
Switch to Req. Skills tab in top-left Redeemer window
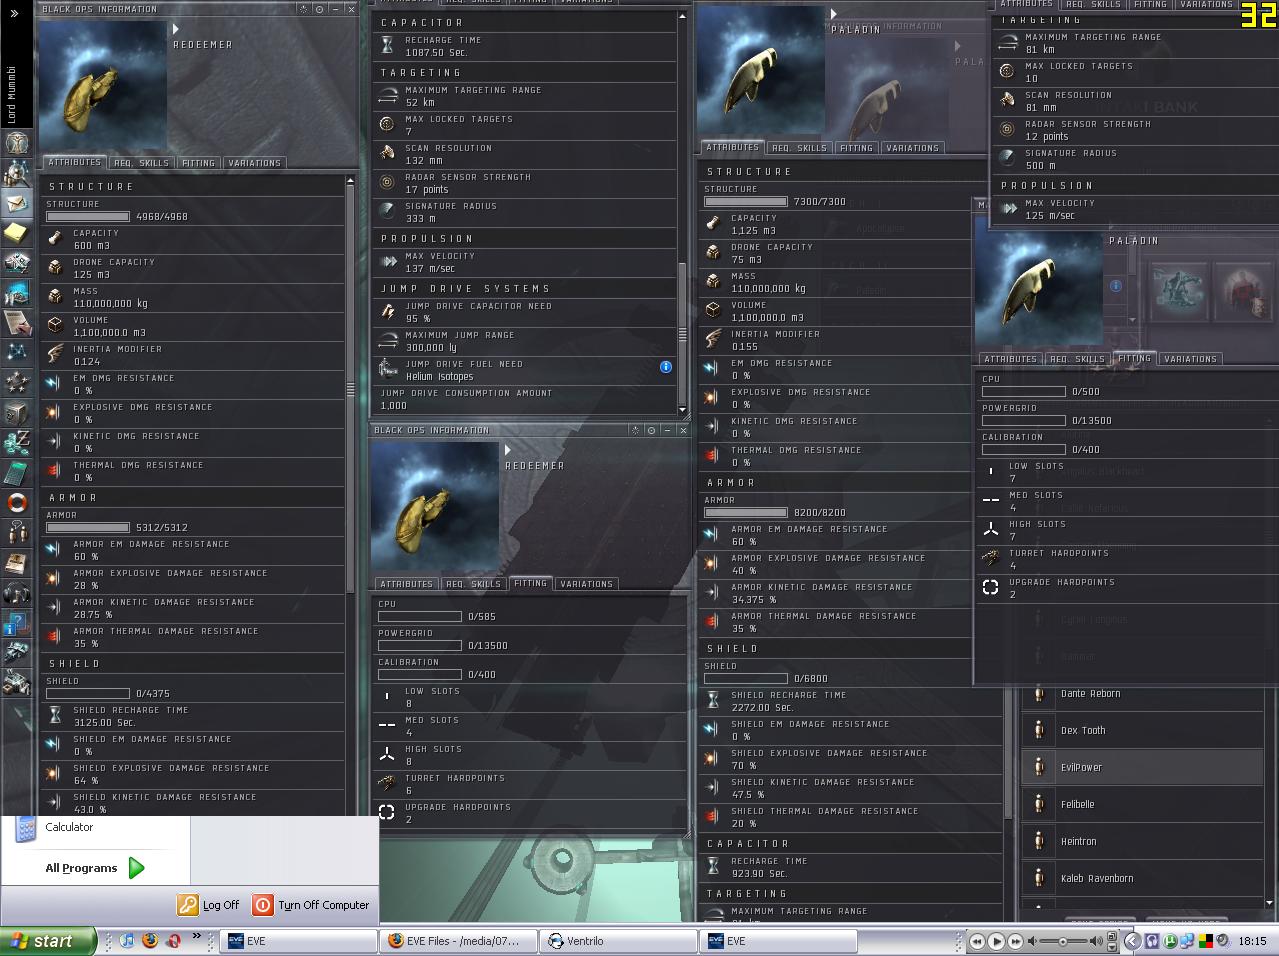click(141, 163)
